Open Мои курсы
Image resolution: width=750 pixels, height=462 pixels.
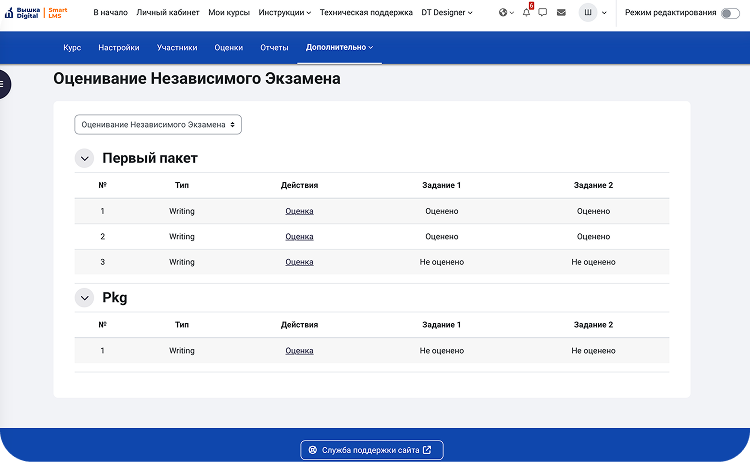(x=229, y=12)
